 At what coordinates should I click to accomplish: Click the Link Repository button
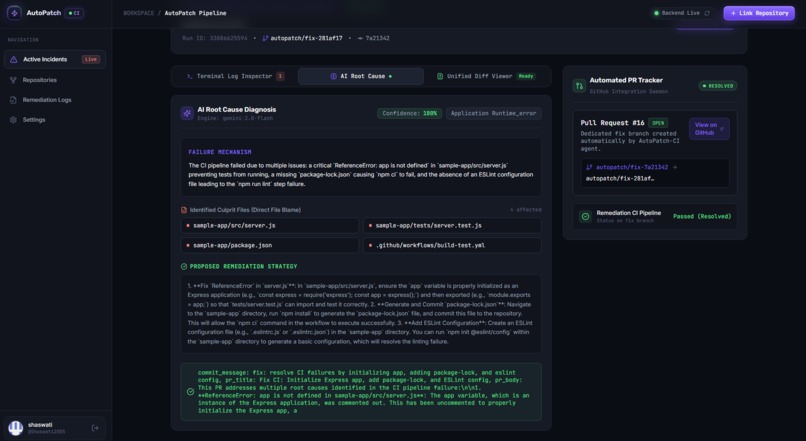(759, 13)
